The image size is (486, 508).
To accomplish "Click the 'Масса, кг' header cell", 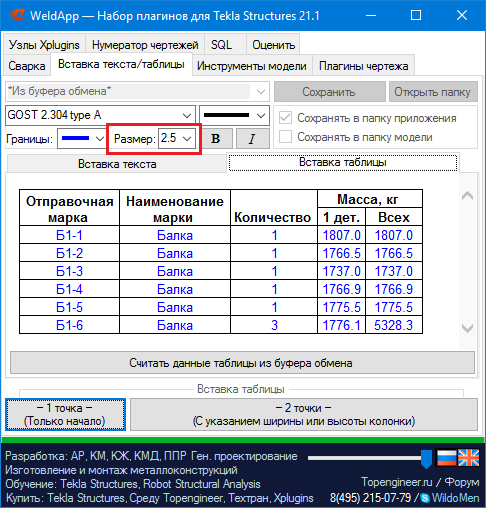I will coord(369,199).
